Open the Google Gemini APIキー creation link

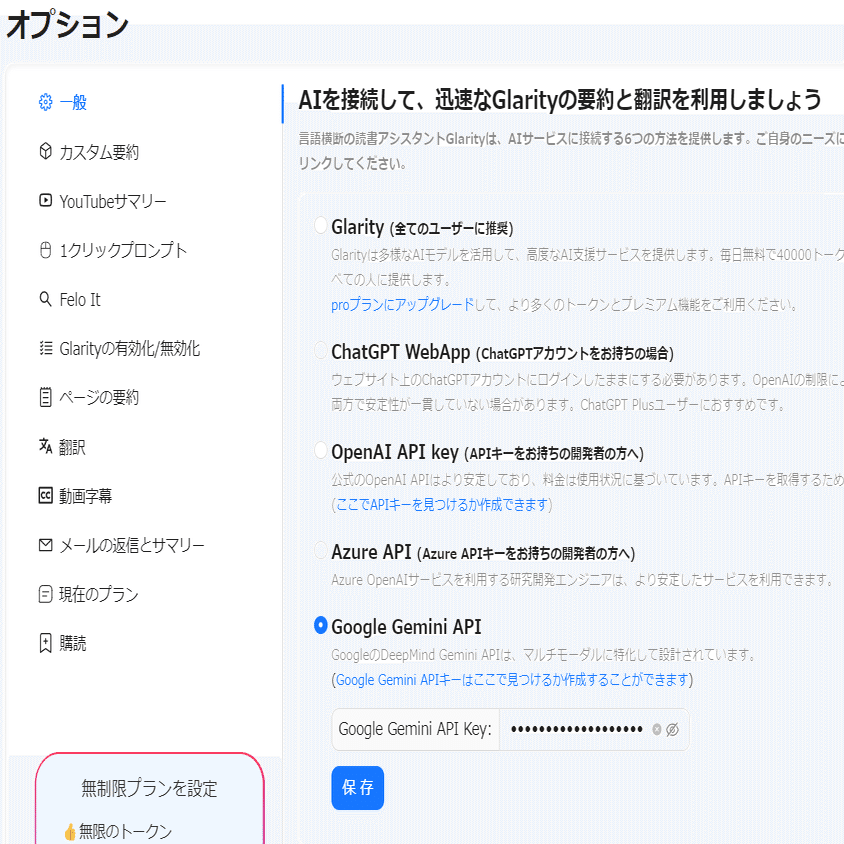pyautogui.click(x=512, y=680)
